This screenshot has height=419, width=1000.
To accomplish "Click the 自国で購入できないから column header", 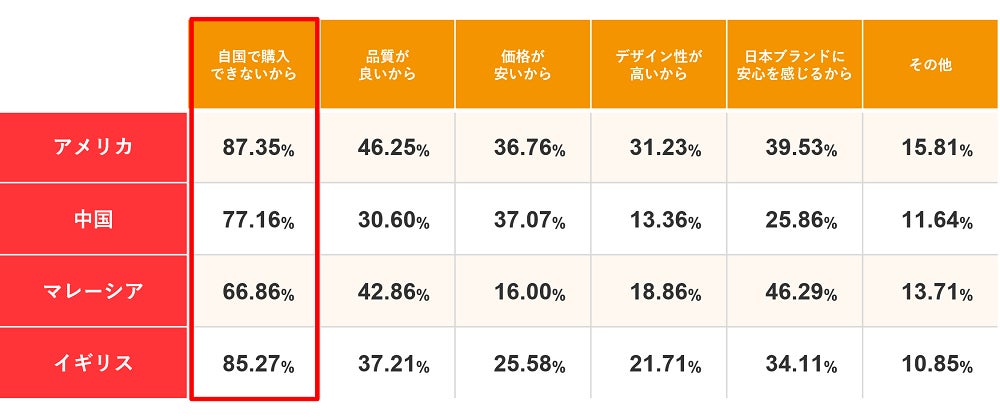I will 257,64.
